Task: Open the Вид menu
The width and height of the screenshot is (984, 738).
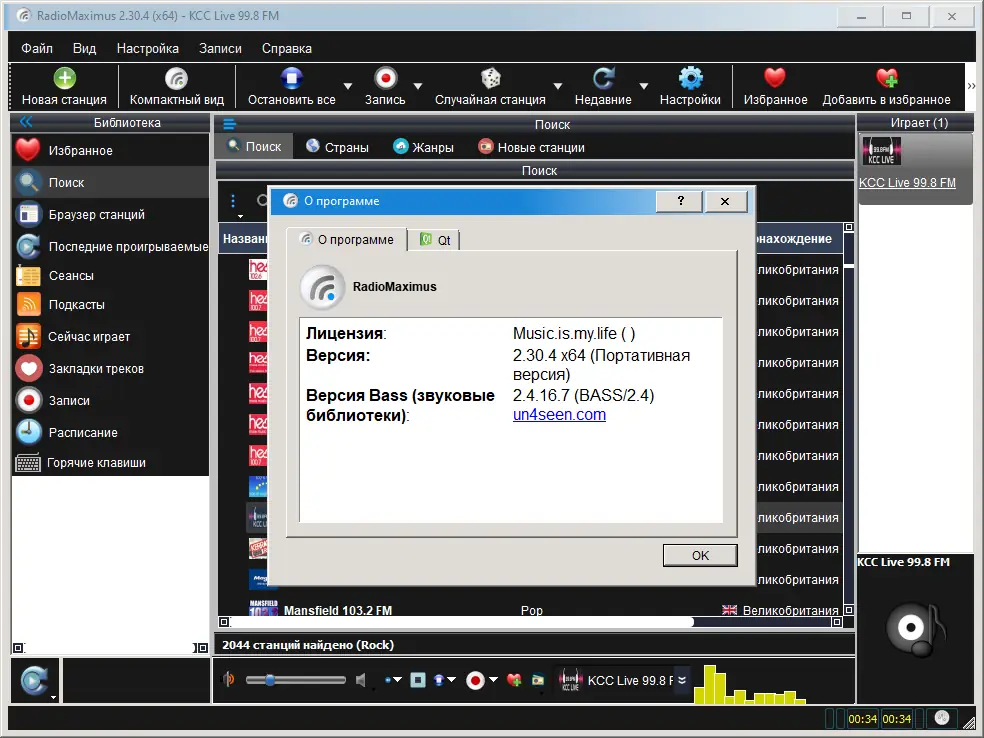Action: [x=84, y=48]
